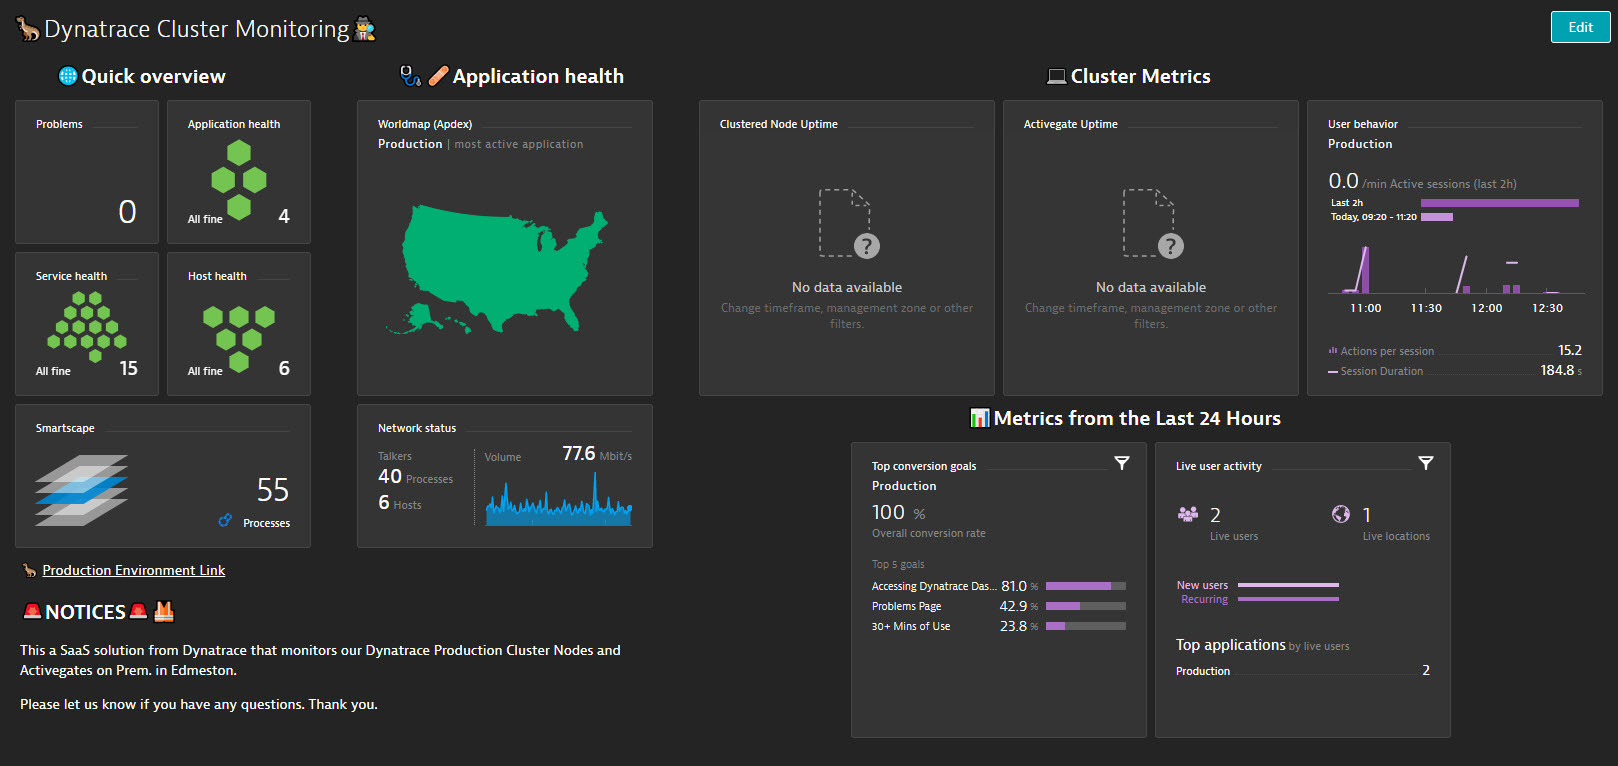Click the Activegate Uptime tile title
The image size is (1618, 766).
tap(1071, 124)
